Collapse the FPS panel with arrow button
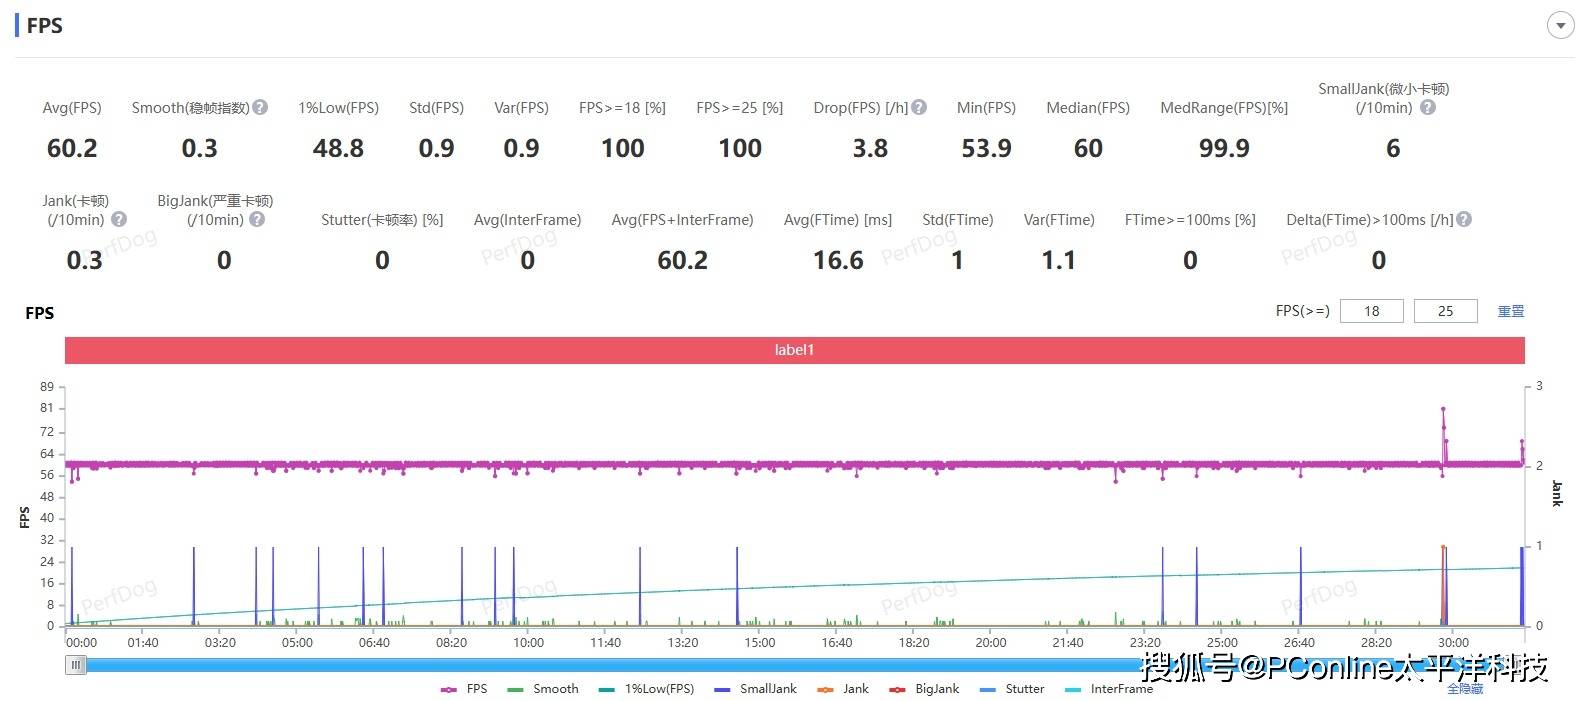 coord(1560,26)
